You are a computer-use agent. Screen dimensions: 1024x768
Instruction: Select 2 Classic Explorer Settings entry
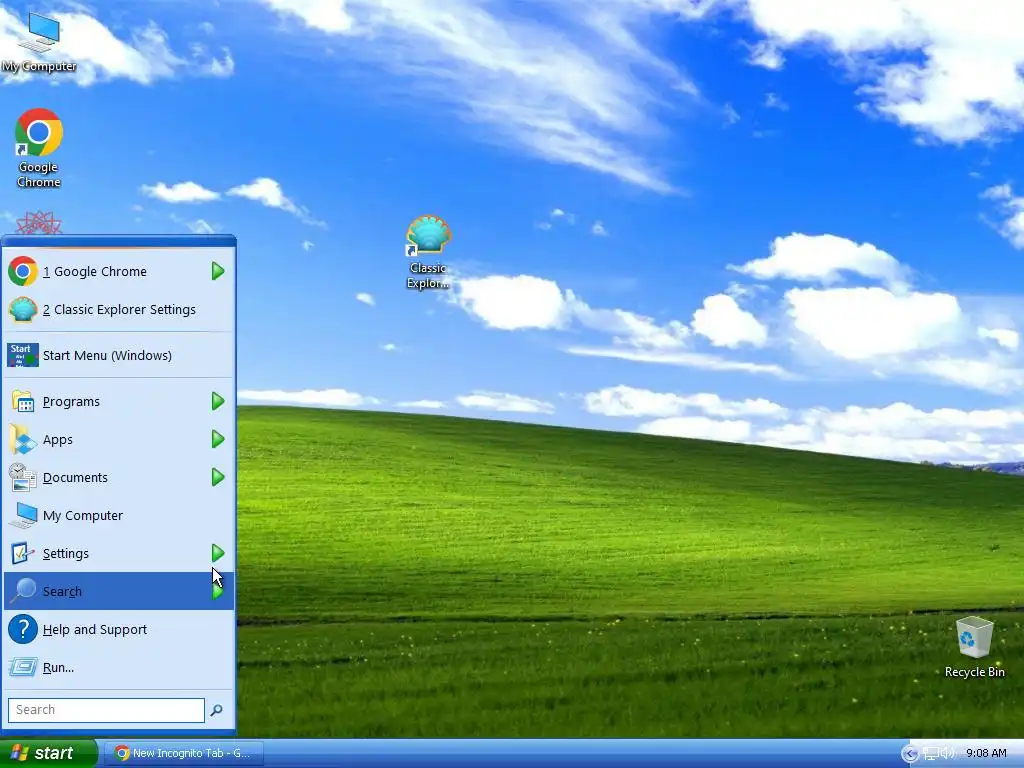pos(119,310)
